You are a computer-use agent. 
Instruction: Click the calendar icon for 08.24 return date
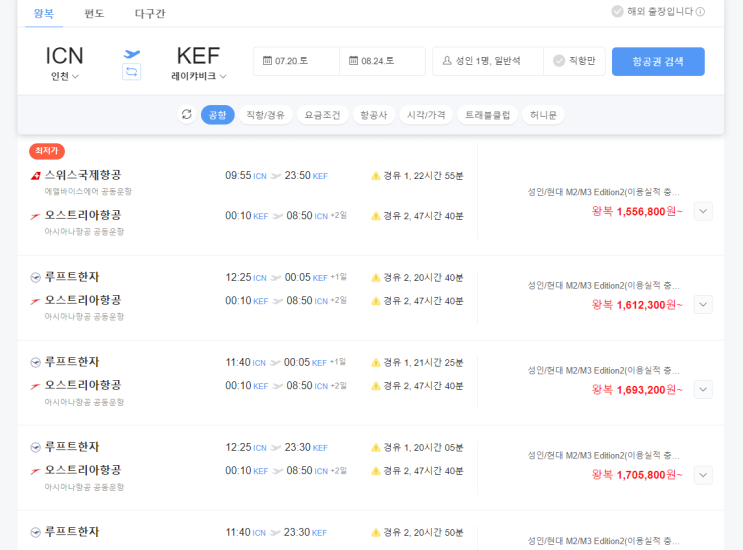353,61
